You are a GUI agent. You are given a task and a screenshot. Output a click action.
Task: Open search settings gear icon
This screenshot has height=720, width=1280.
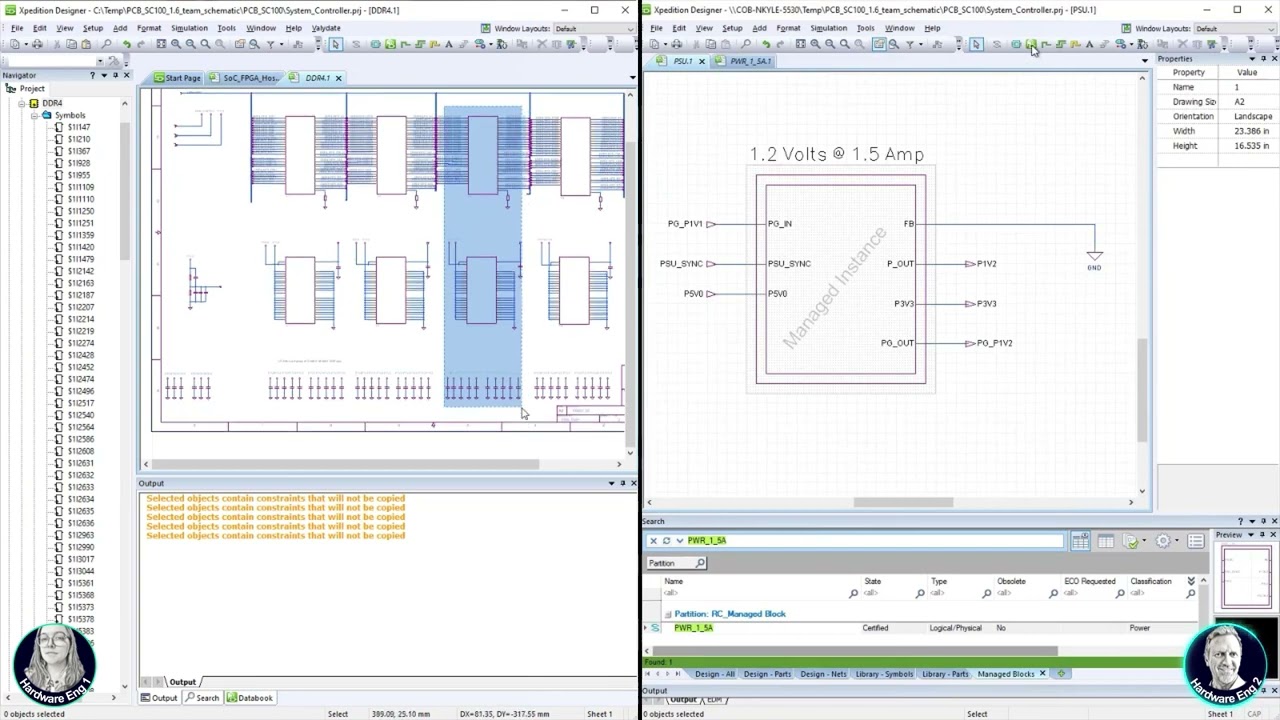tap(1163, 541)
